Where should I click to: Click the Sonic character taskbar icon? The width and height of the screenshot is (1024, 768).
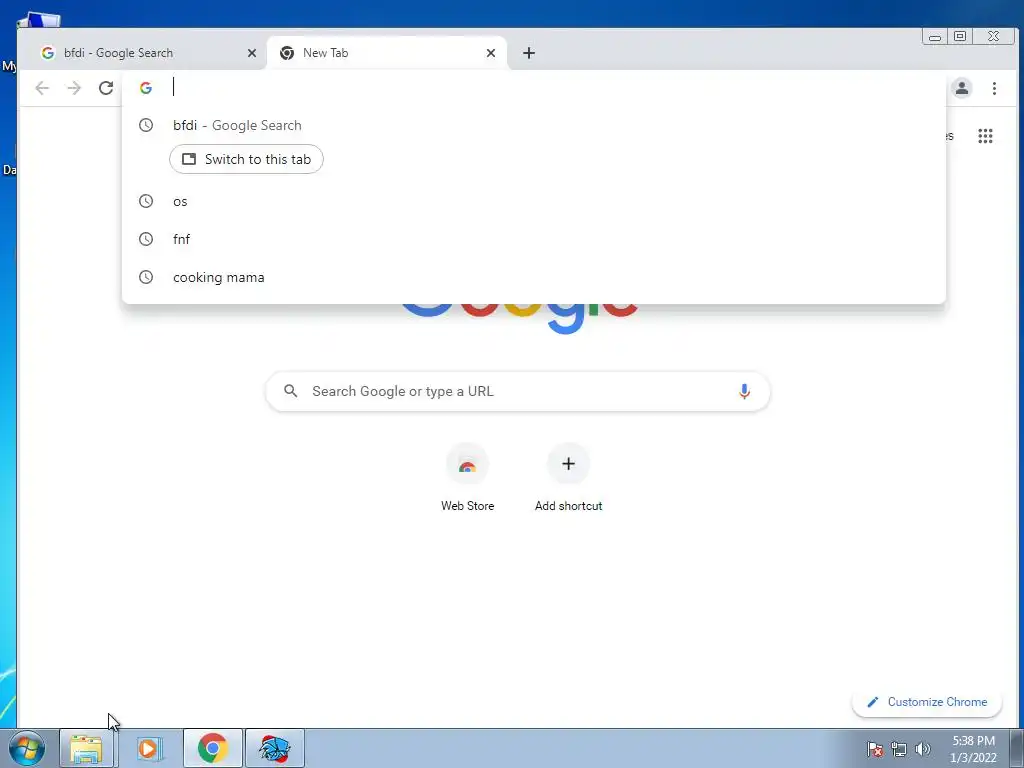(274, 748)
